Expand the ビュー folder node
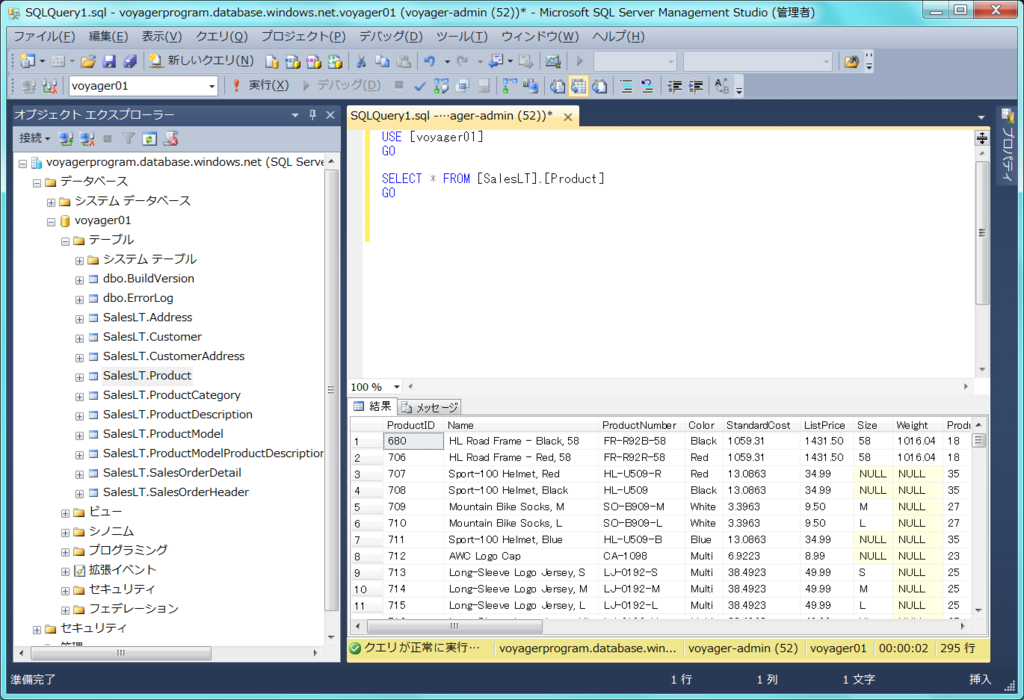The width and height of the screenshot is (1024, 700). [65, 513]
